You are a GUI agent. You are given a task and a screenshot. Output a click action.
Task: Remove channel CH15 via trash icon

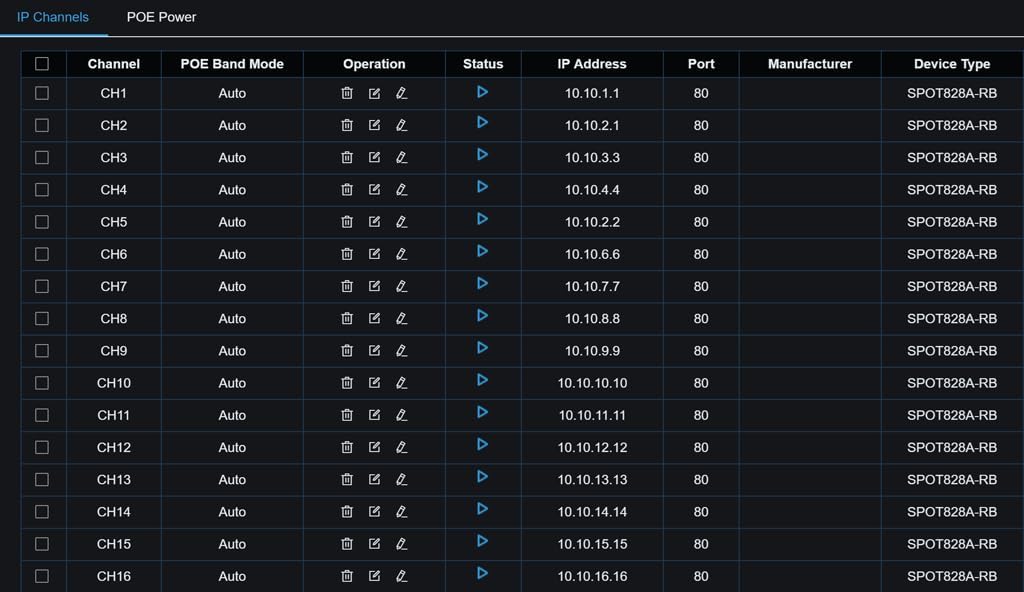click(347, 544)
